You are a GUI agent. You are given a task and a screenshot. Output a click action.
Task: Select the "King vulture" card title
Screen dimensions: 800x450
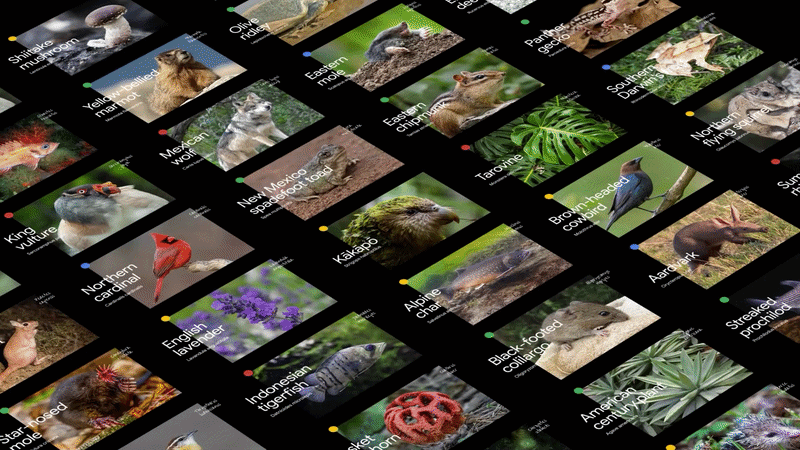coord(30,237)
